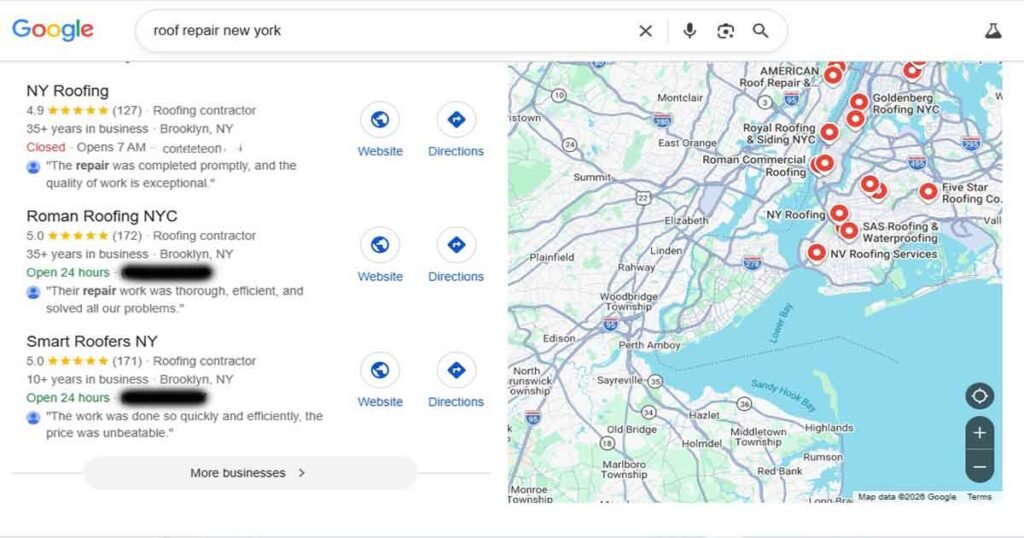
Task: Open the Roman Roofing NYC listing title
Action: (x=102, y=216)
